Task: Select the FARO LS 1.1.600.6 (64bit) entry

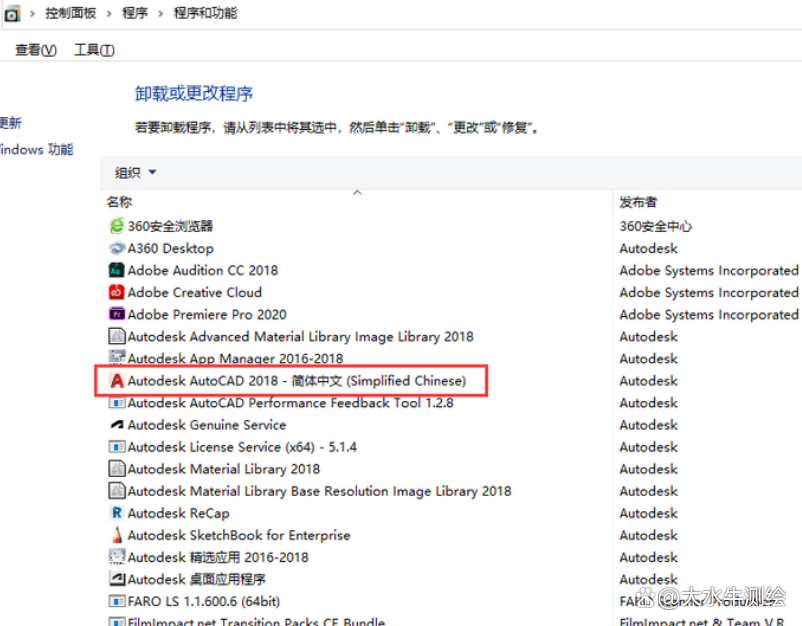Action: coord(204,601)
